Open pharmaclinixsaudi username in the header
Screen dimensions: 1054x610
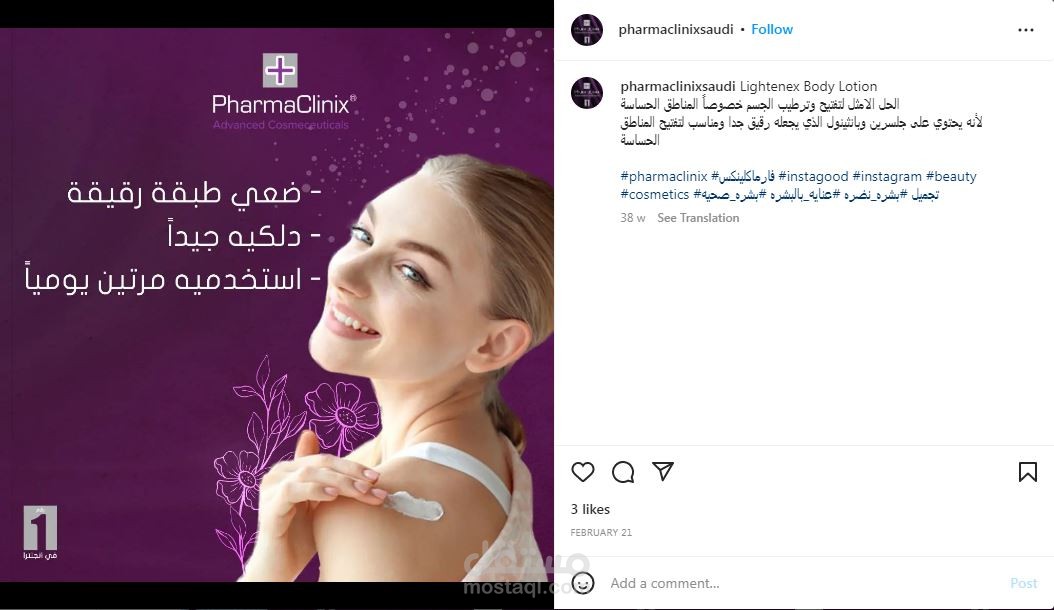coord(676,30)
